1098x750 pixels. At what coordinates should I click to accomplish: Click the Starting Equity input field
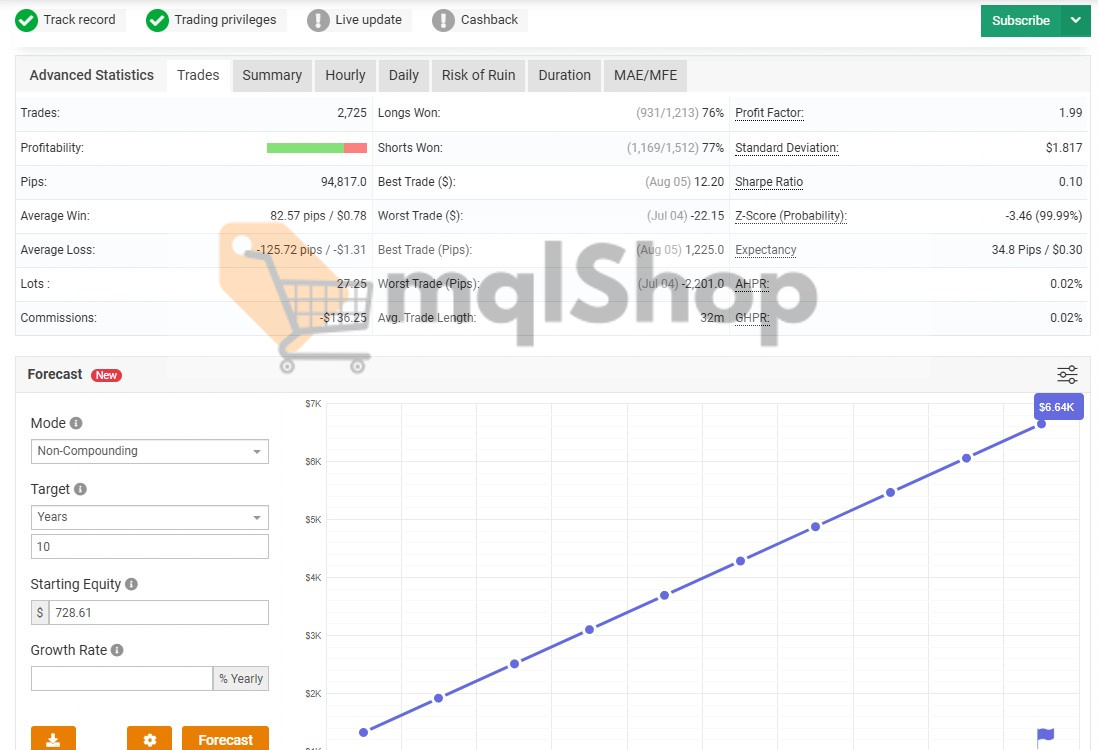(x=160, y=611)
